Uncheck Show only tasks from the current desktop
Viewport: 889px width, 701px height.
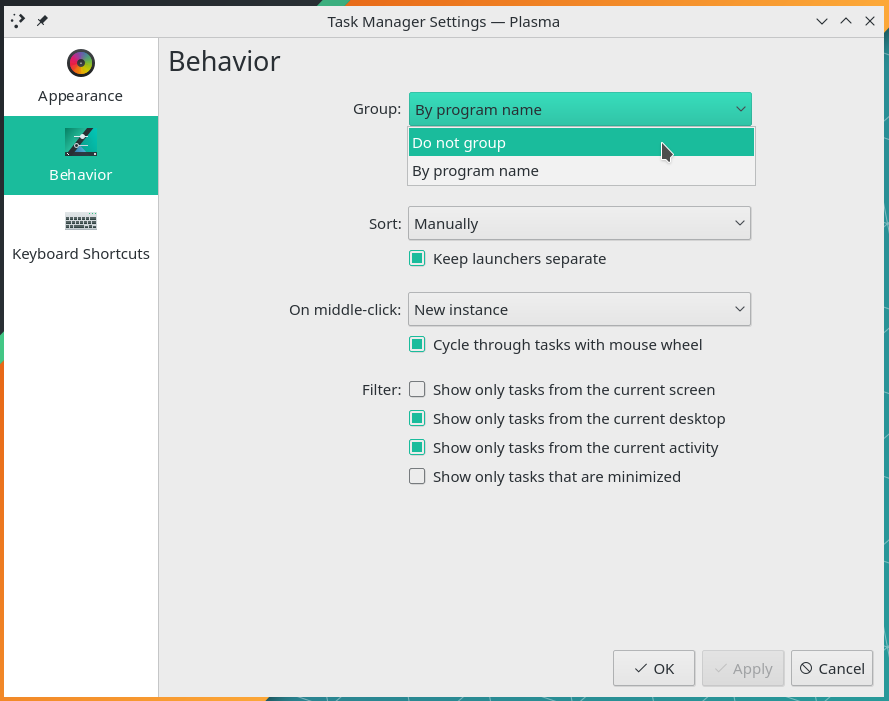[417, 419]
